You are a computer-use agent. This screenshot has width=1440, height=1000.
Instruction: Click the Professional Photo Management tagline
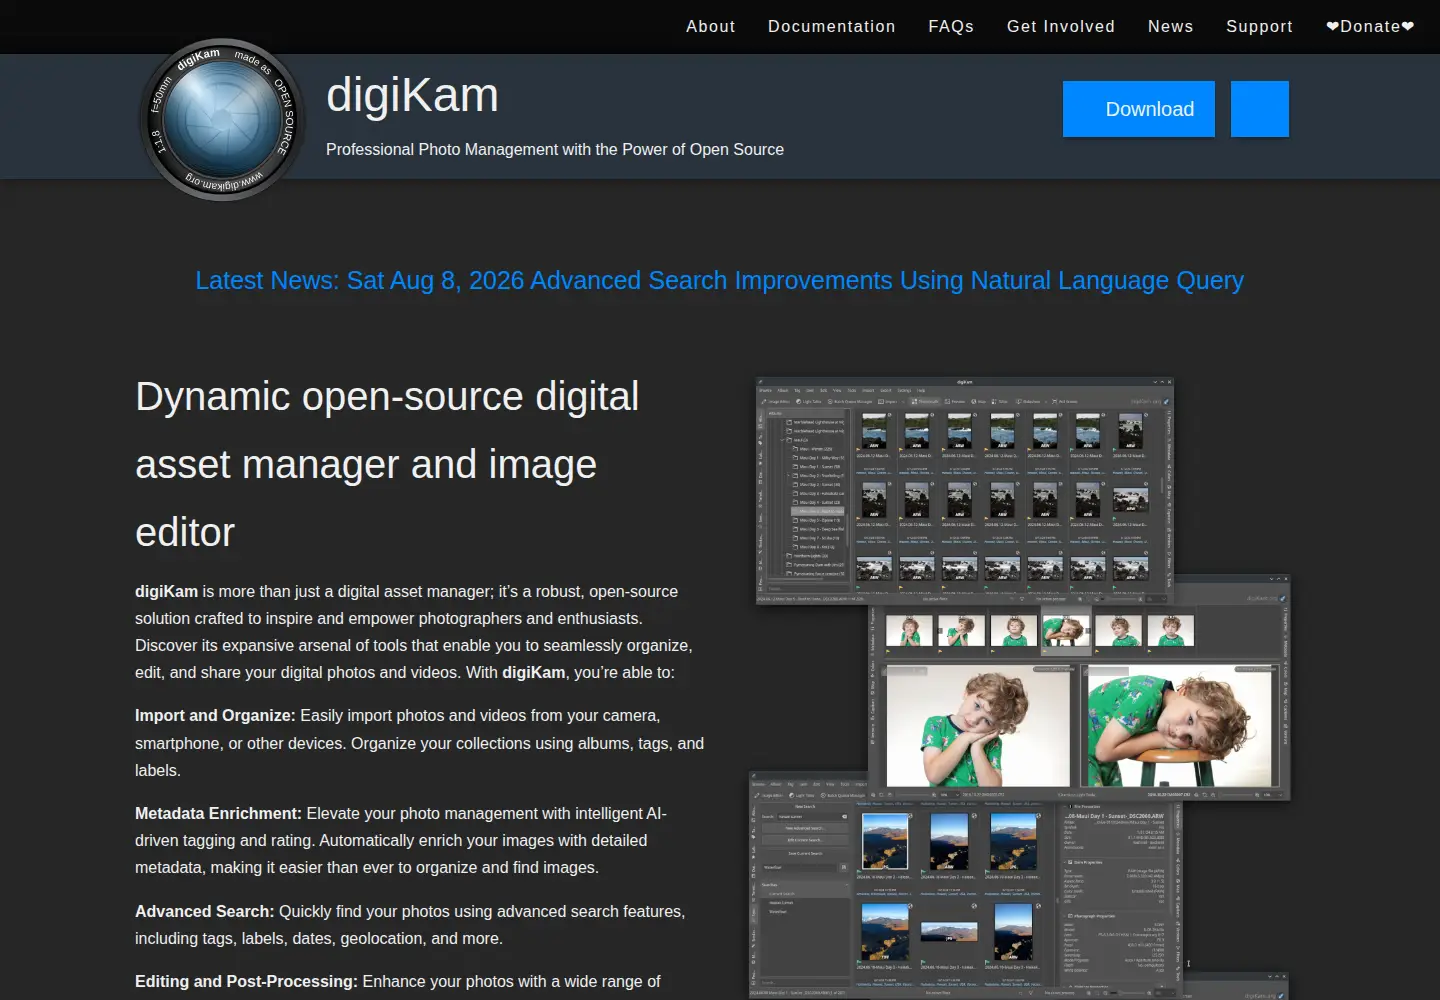555,149
